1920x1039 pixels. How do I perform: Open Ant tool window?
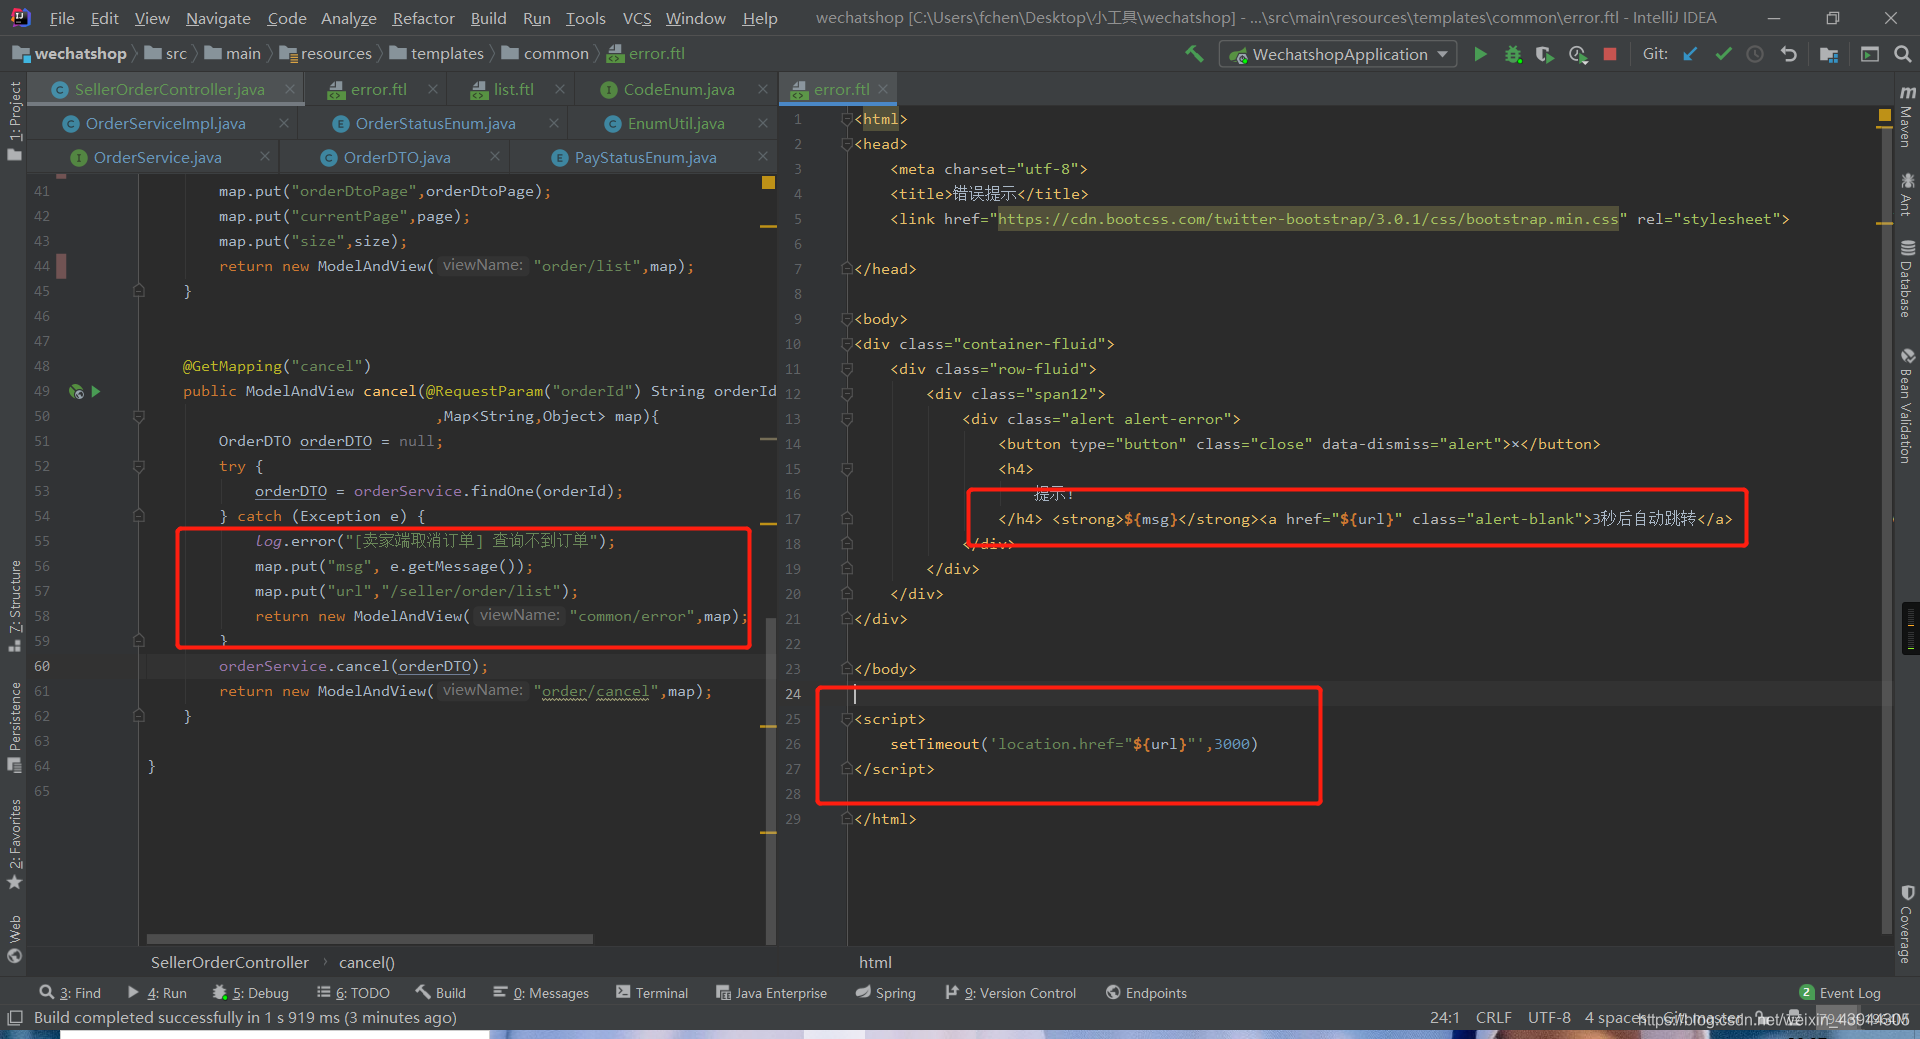click(x=1907, y=194)
